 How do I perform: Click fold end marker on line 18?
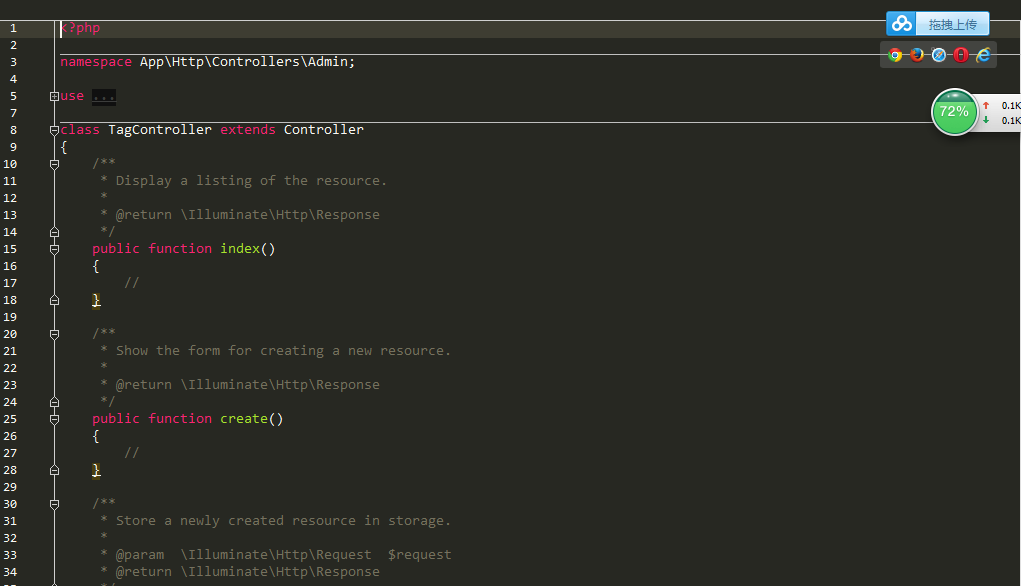coord(55,300)
